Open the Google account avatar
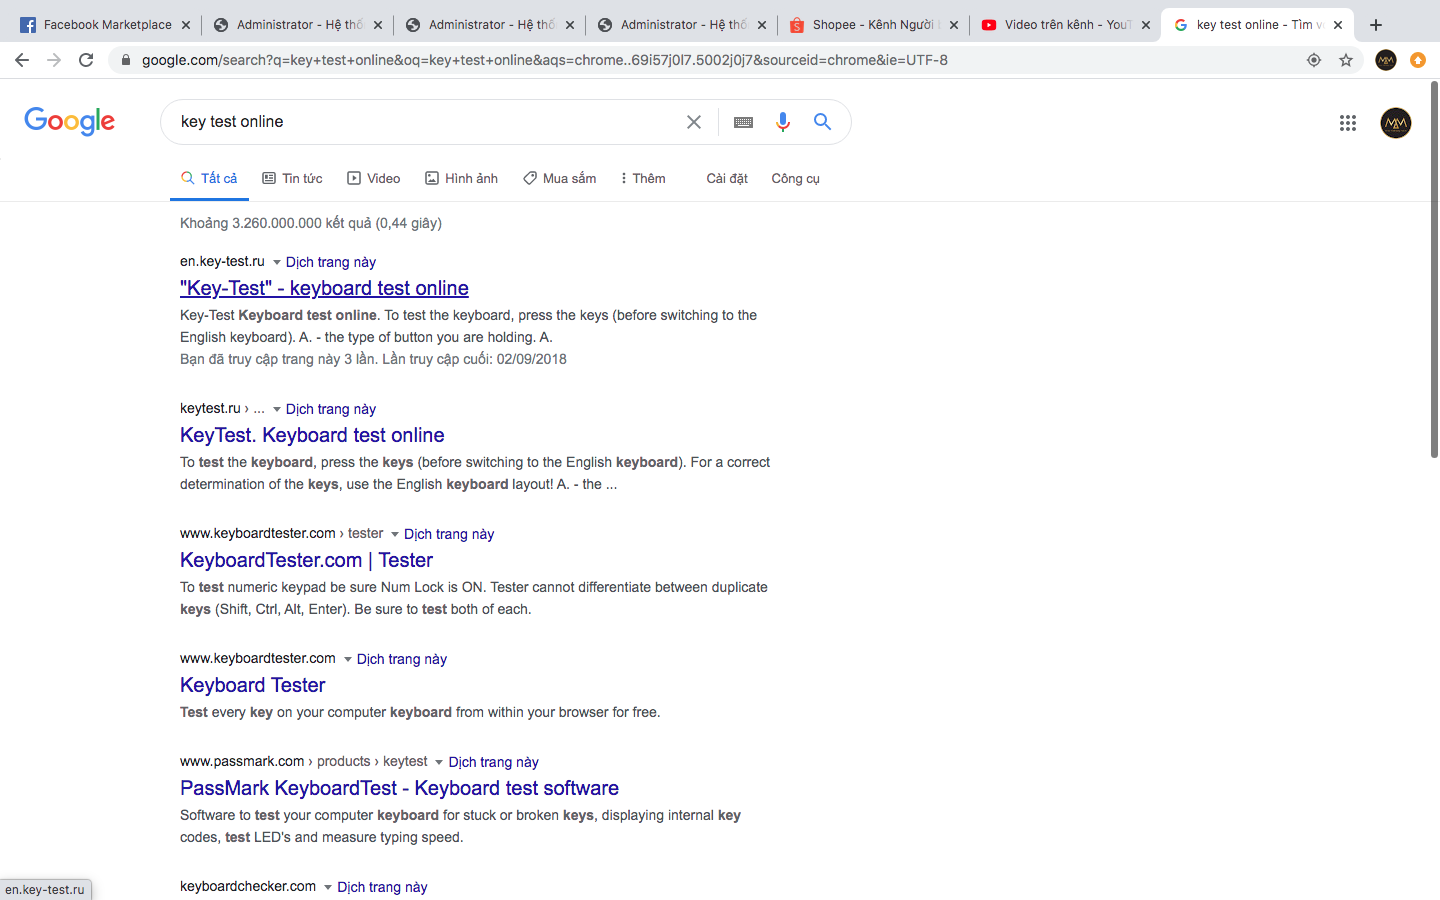The width and height of the screenshot is (1440, 900). point(1396,123)
